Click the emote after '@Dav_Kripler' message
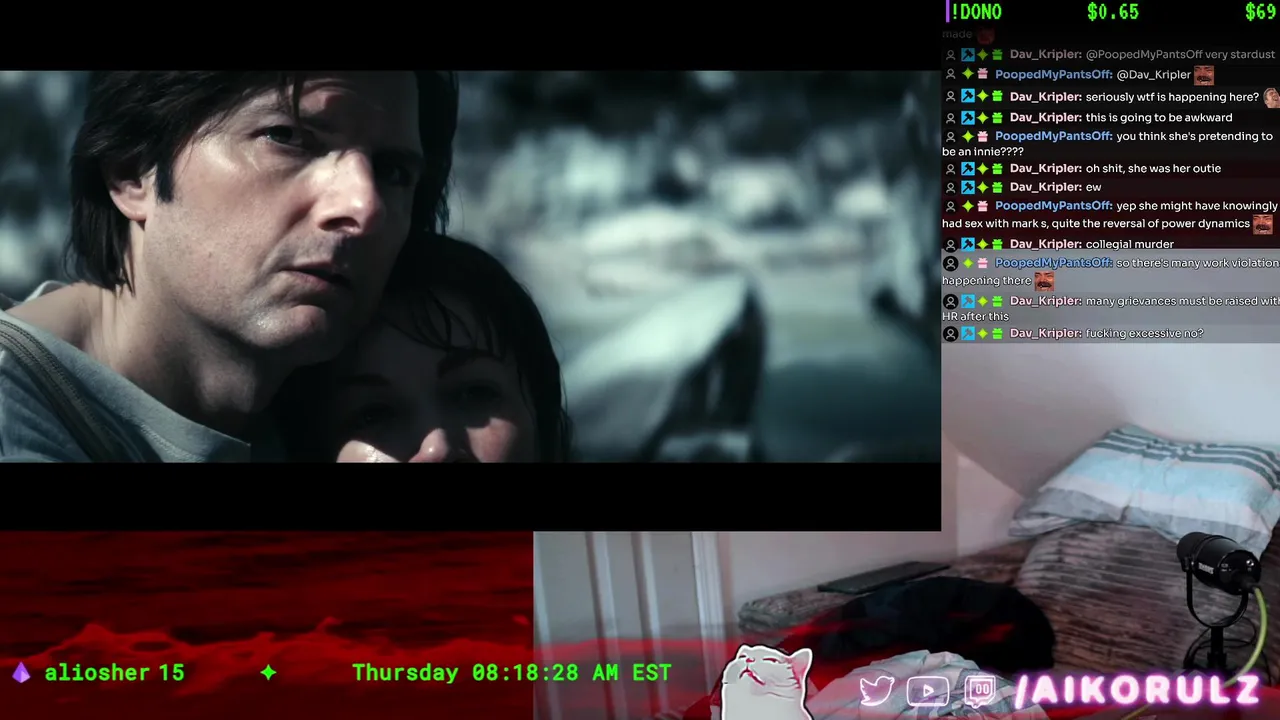The height and width of the screenshot is (720, 1280). (x=1204, y=75)
